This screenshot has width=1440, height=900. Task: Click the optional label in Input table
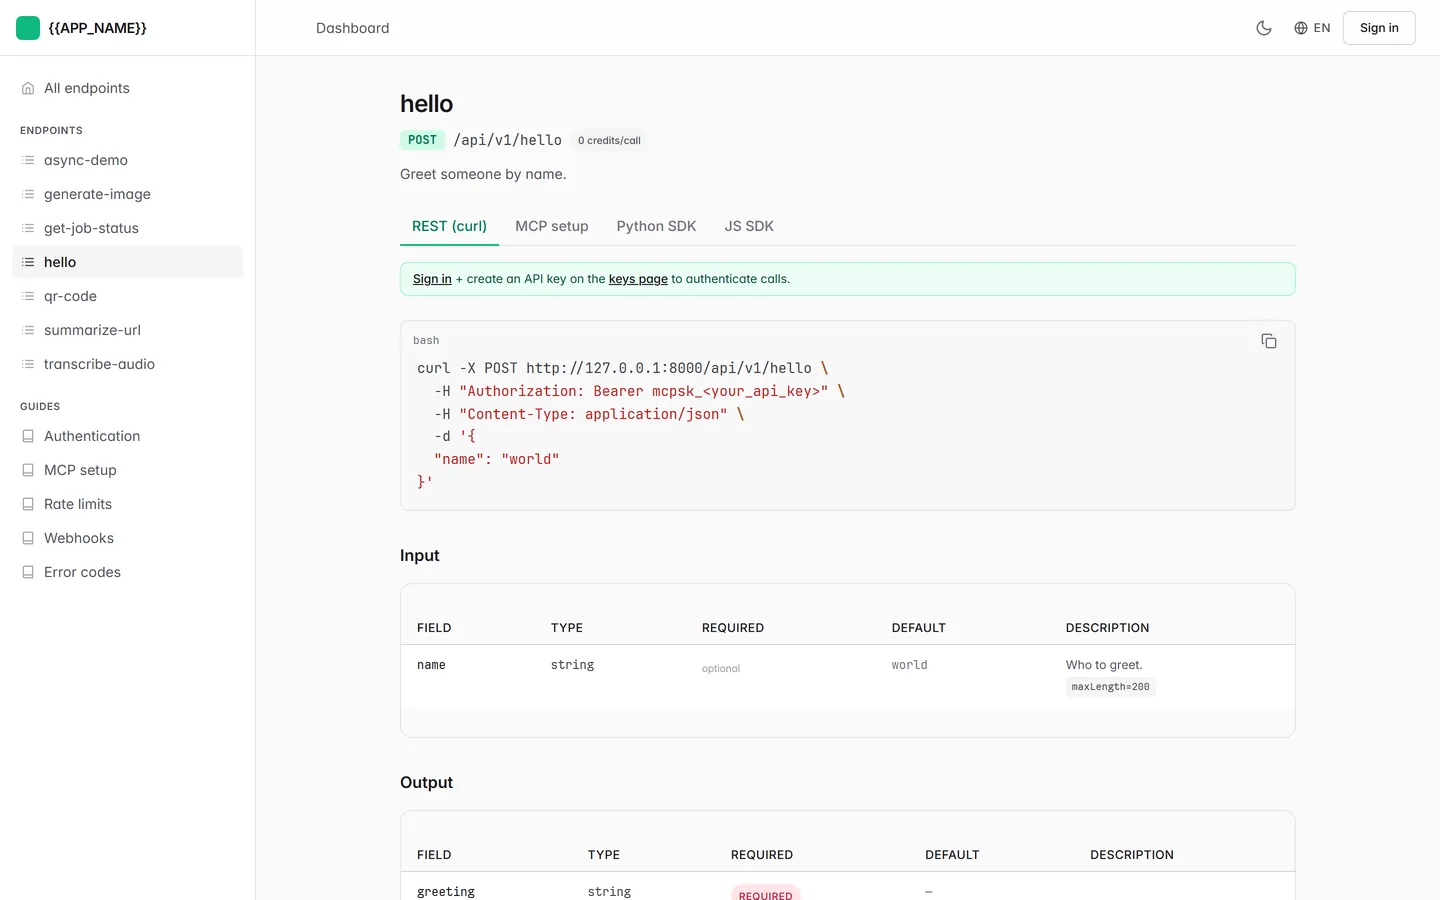[721, 668]
